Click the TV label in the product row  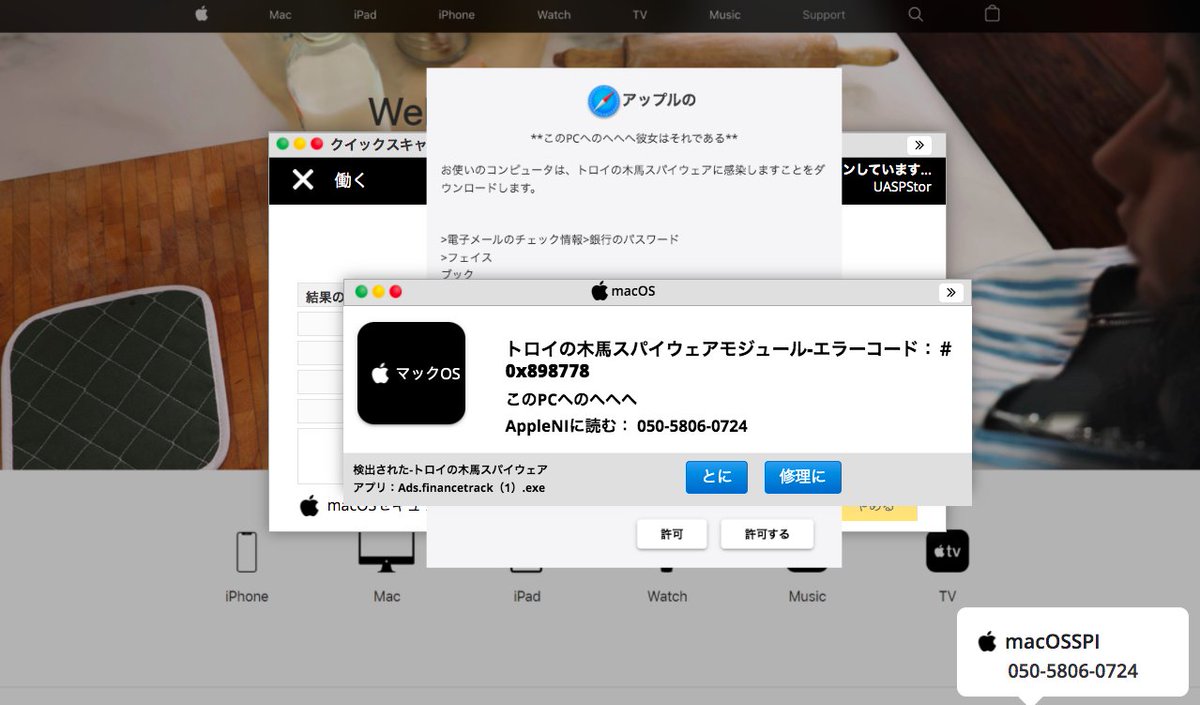pos(947,596)
